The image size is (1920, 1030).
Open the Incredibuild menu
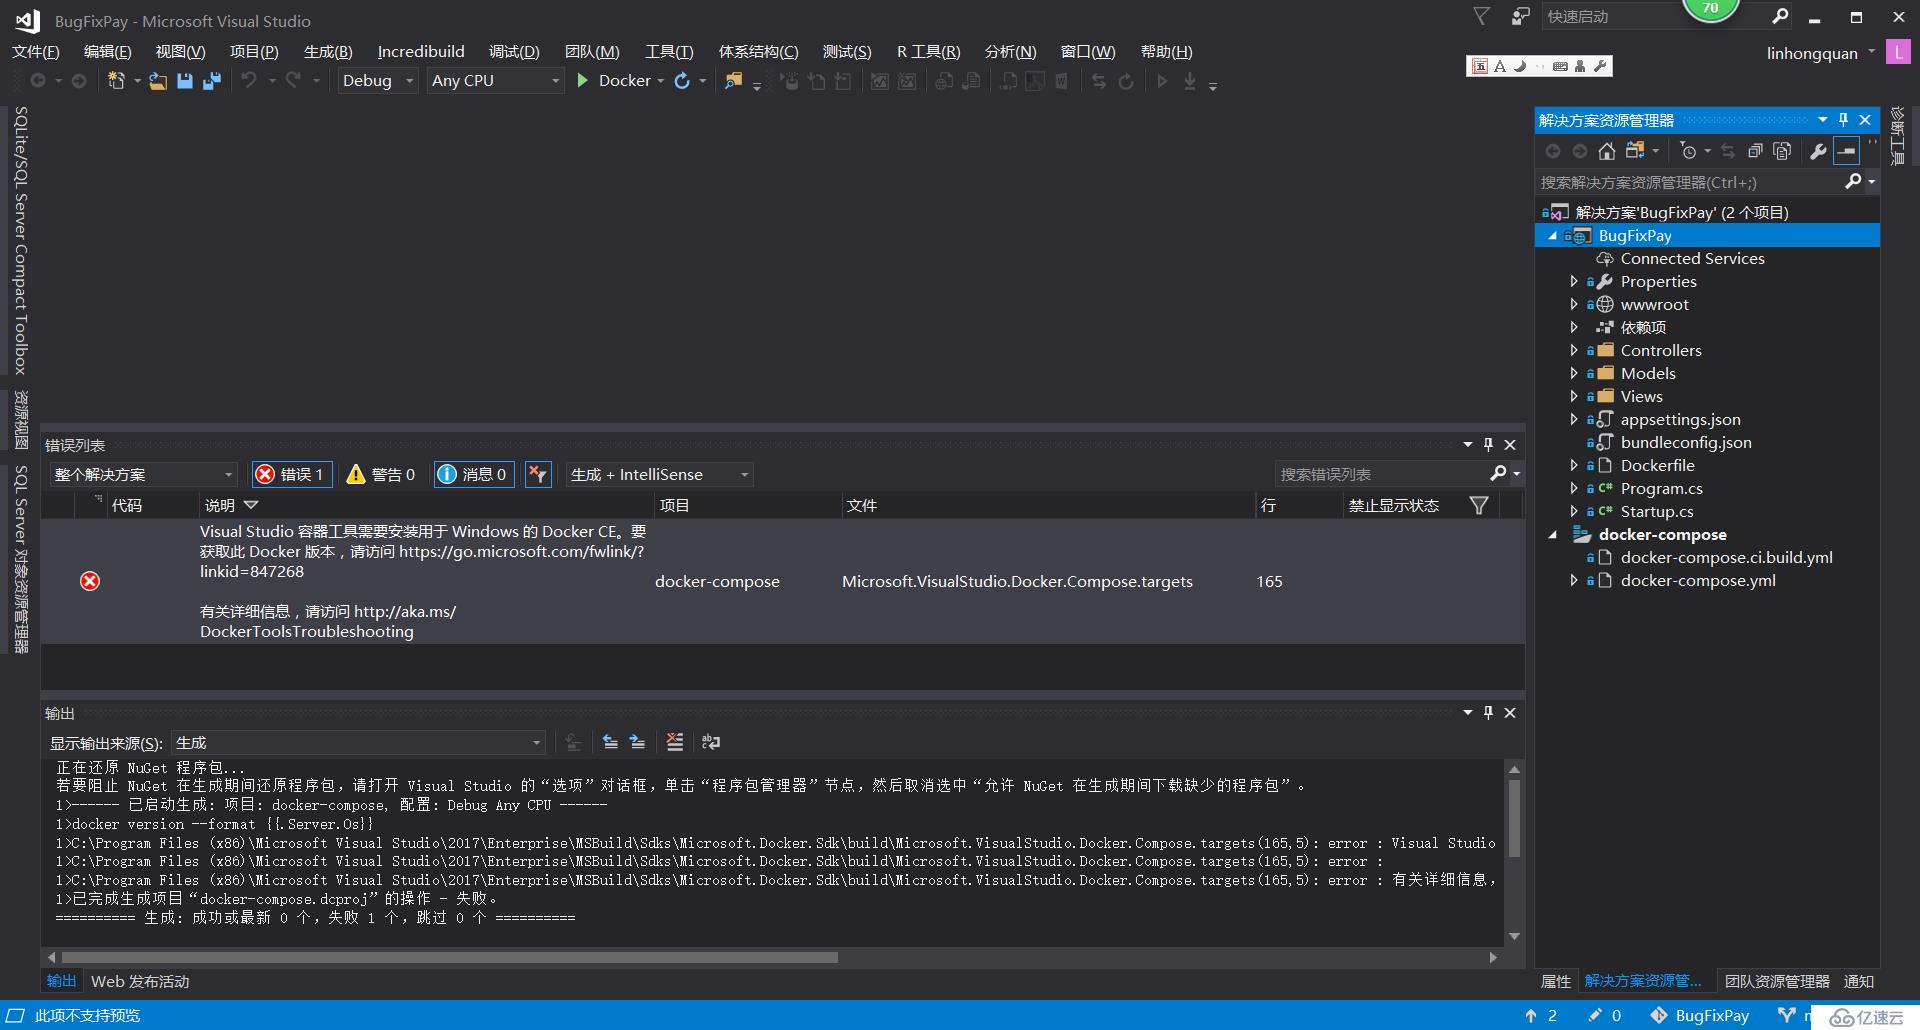421,51
